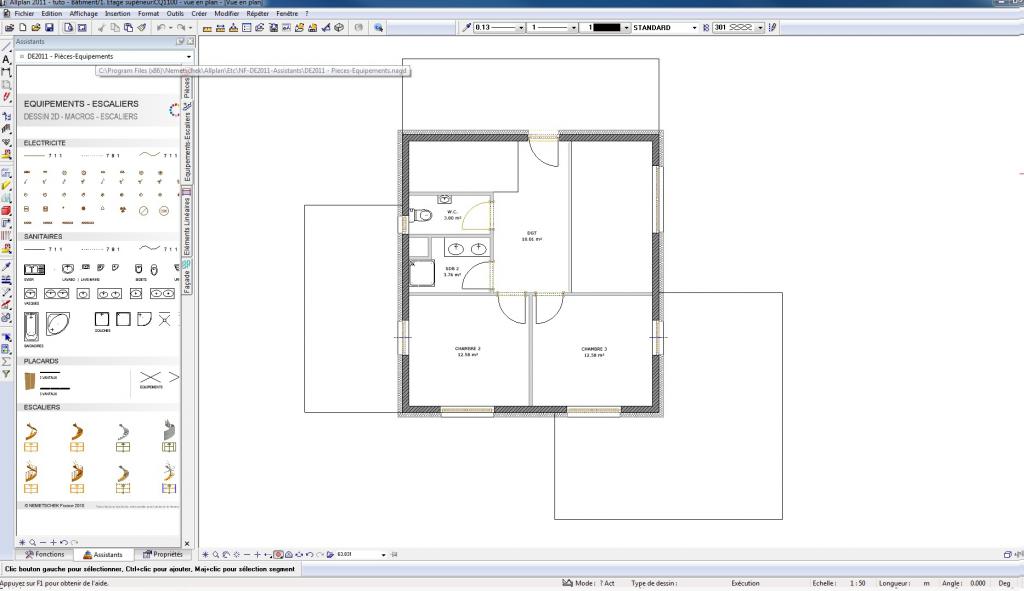
Task: Select the wooden cabinet door in Placards
Action: point(29,381)
